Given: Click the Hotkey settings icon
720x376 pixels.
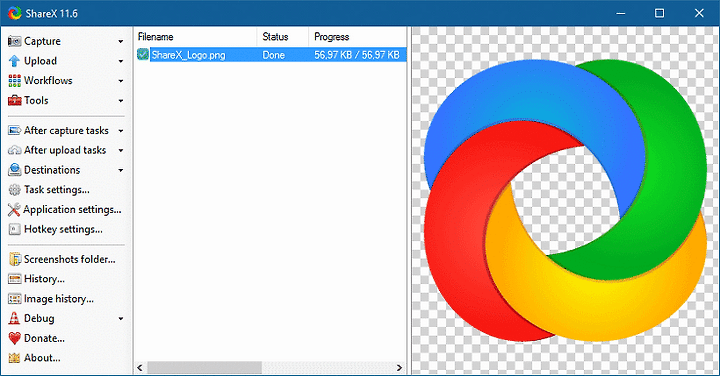Looking at the screenshot, I should tap(14, 229).
